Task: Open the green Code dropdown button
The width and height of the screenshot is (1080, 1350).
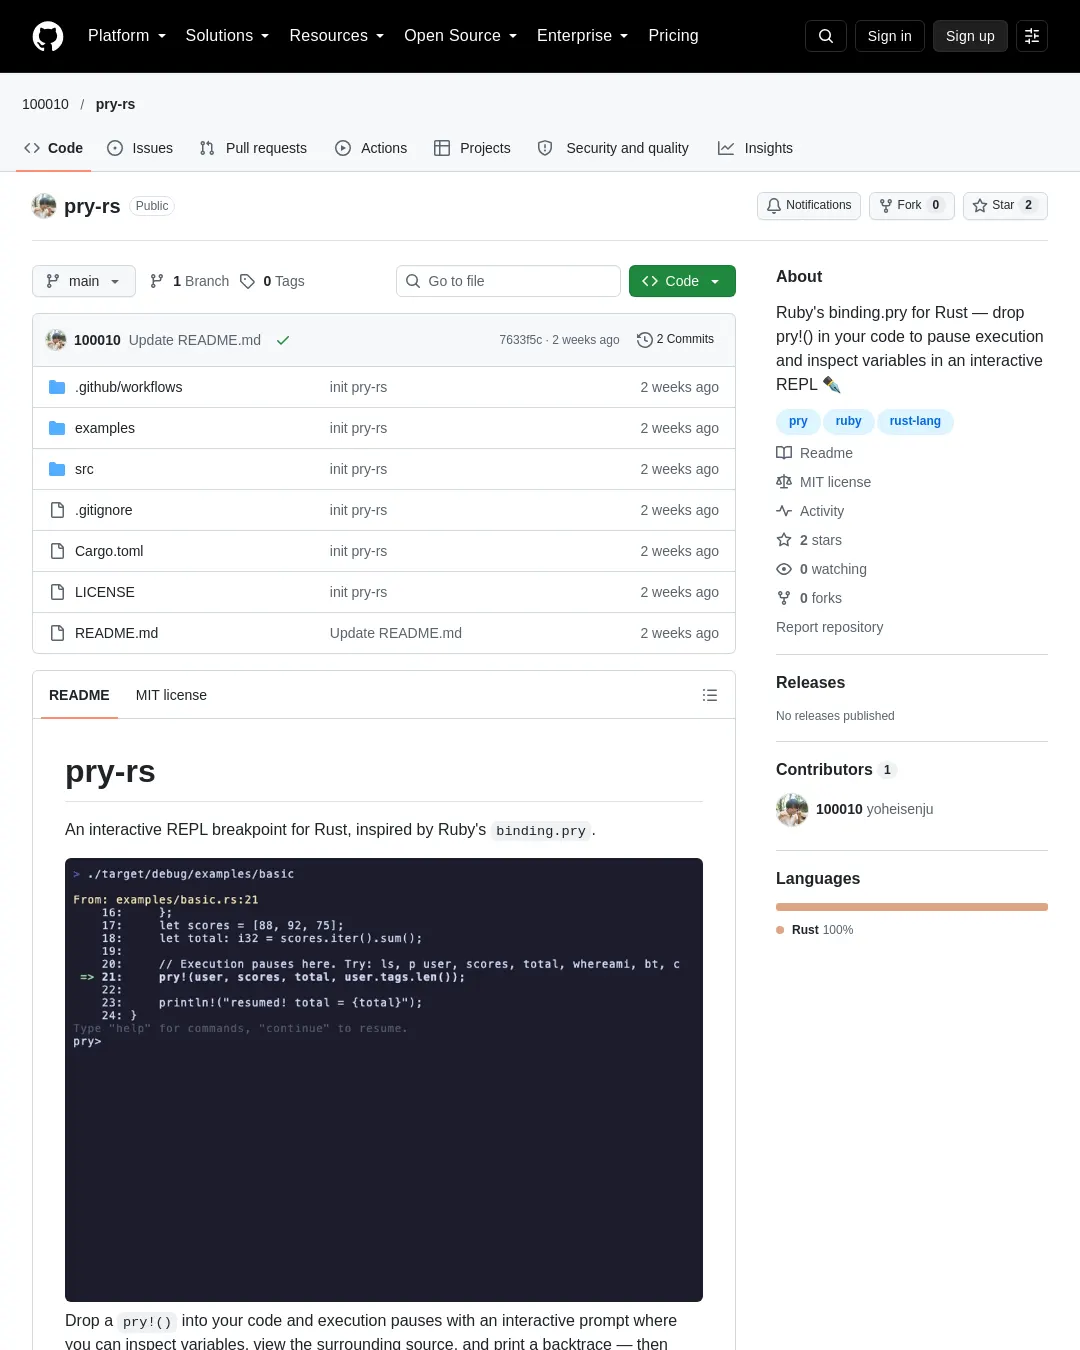Action: click(682, 281)
